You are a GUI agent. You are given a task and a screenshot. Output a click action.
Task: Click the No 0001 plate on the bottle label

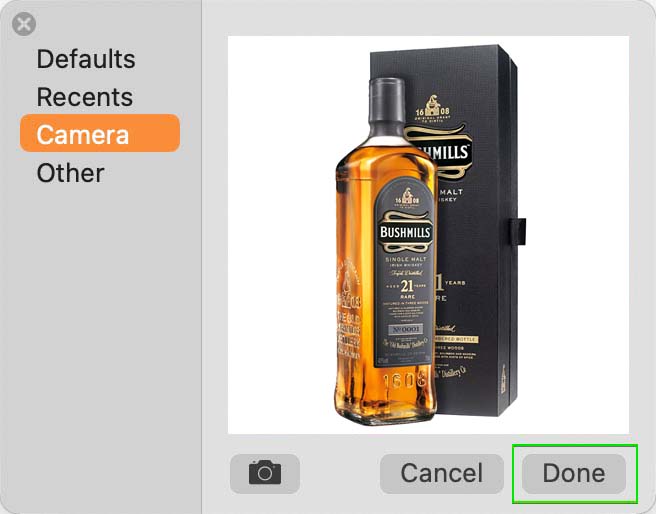click(x=405, y=329)
